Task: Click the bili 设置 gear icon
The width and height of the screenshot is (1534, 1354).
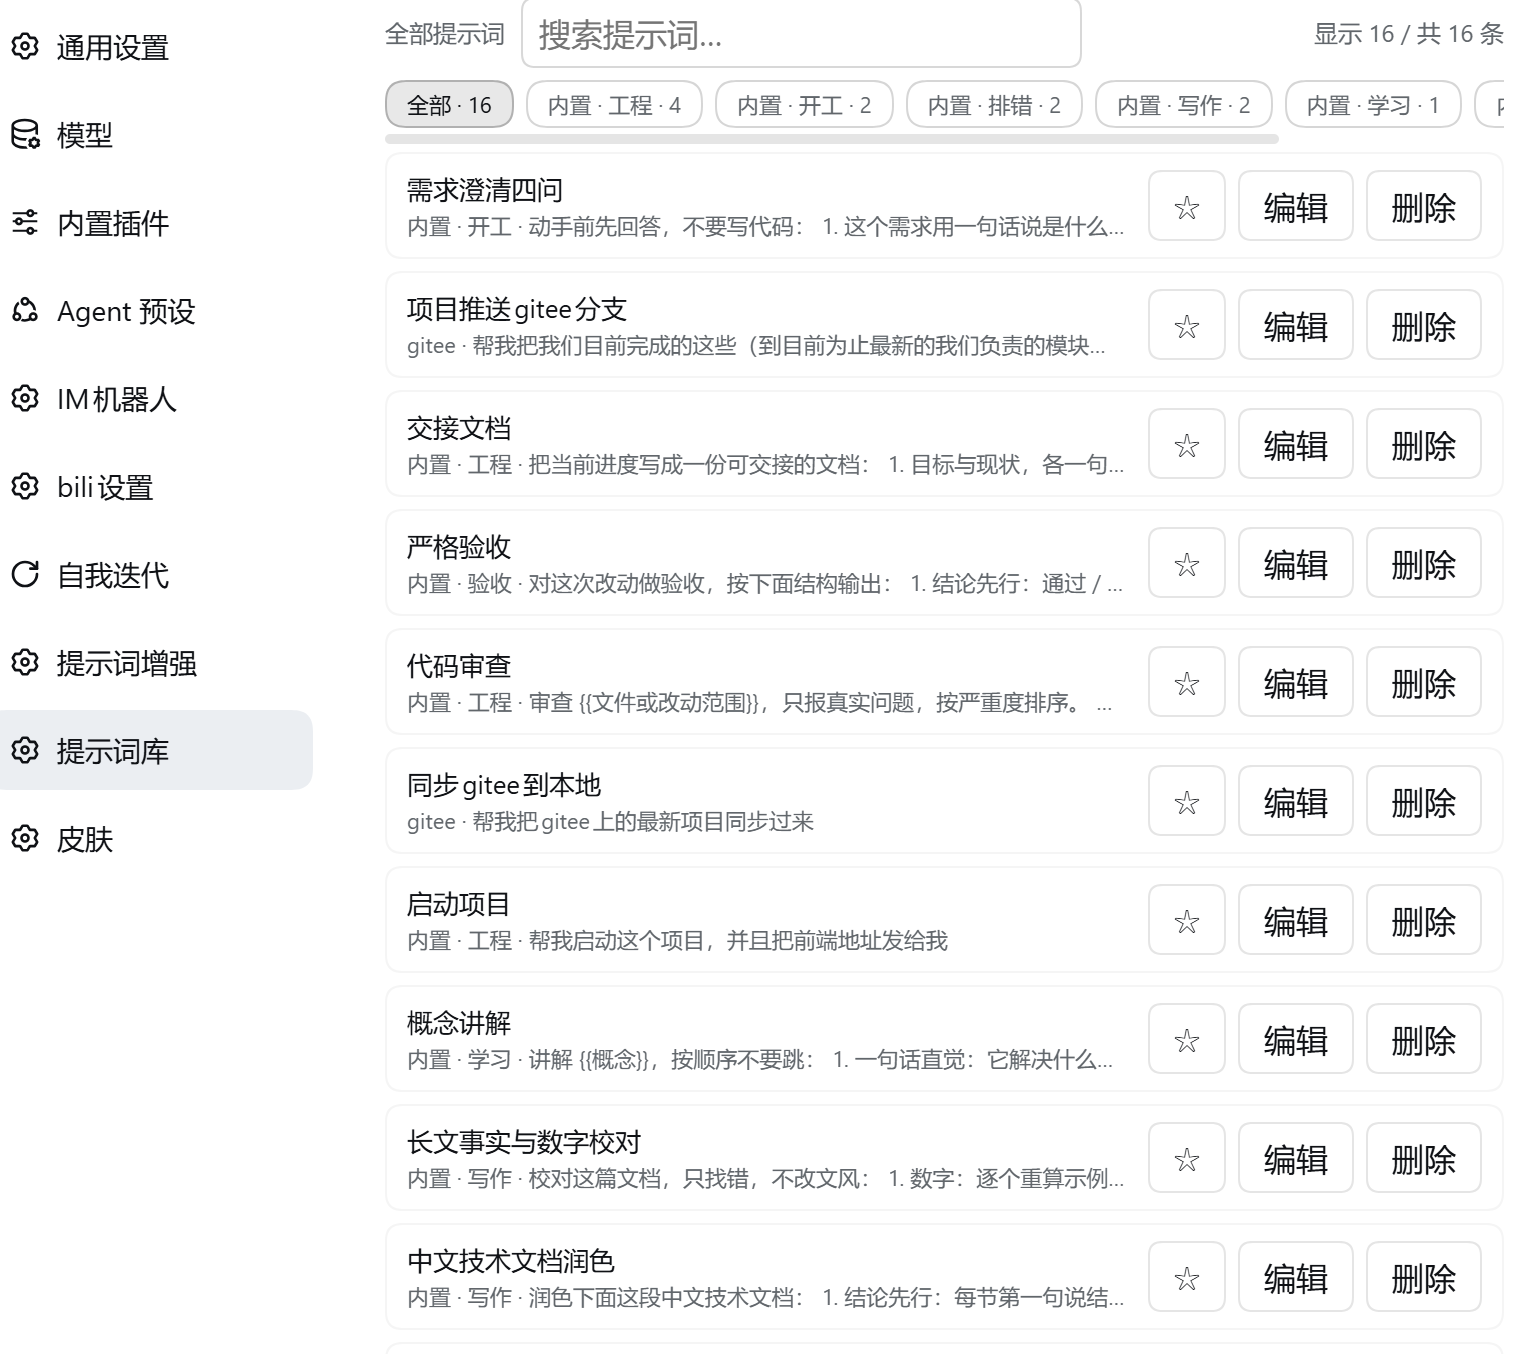Action: coord(25,486)
